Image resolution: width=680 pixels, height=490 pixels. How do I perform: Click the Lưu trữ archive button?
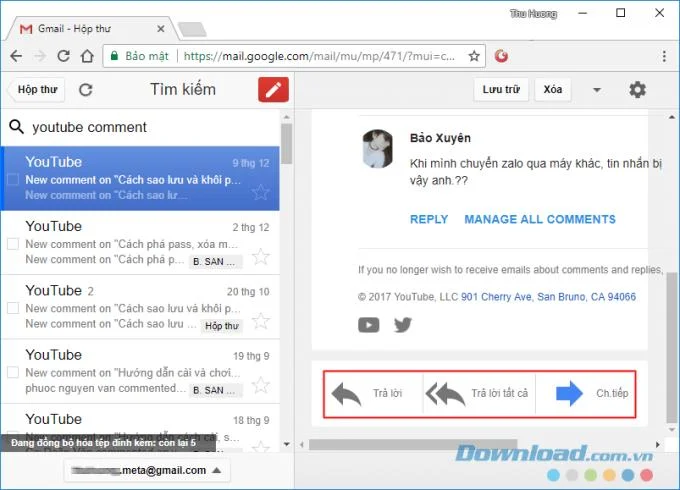point(501,90)
